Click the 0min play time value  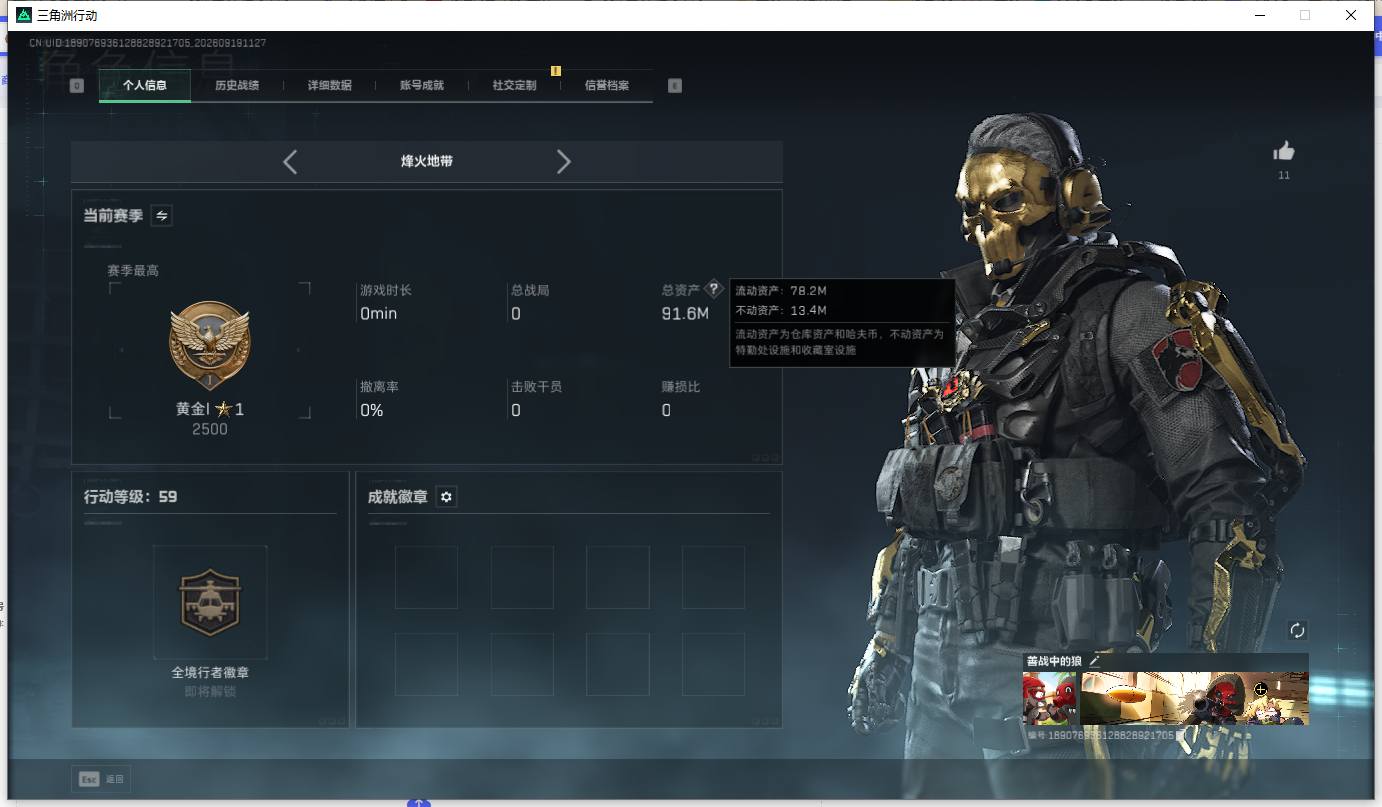[x=379, y=314]
